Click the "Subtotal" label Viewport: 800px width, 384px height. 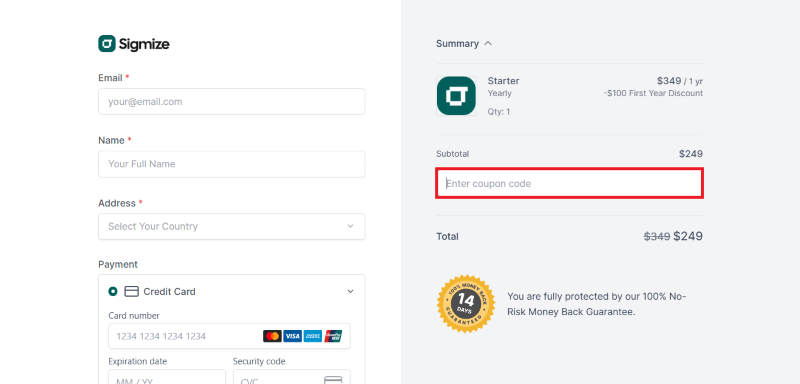click(x=453, y=154)
